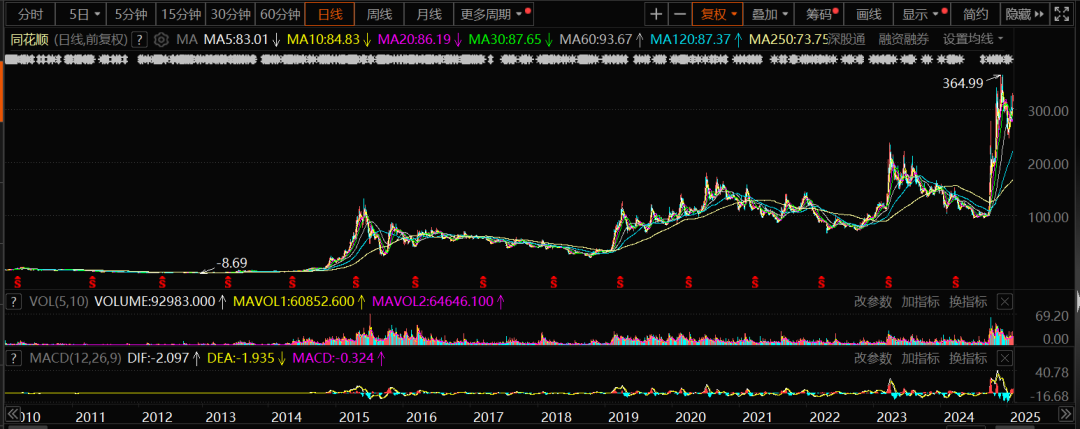1080x429 pixels.
Task: Click 换指标 in VOL panel
Action: tap(968, 302)
